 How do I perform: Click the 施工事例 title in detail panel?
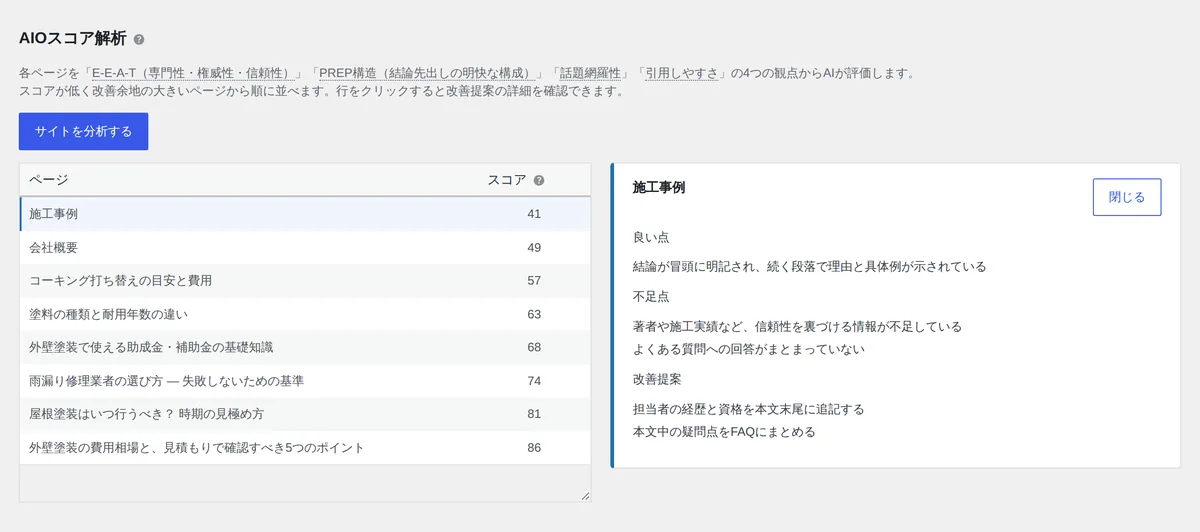tap(659, 187)
